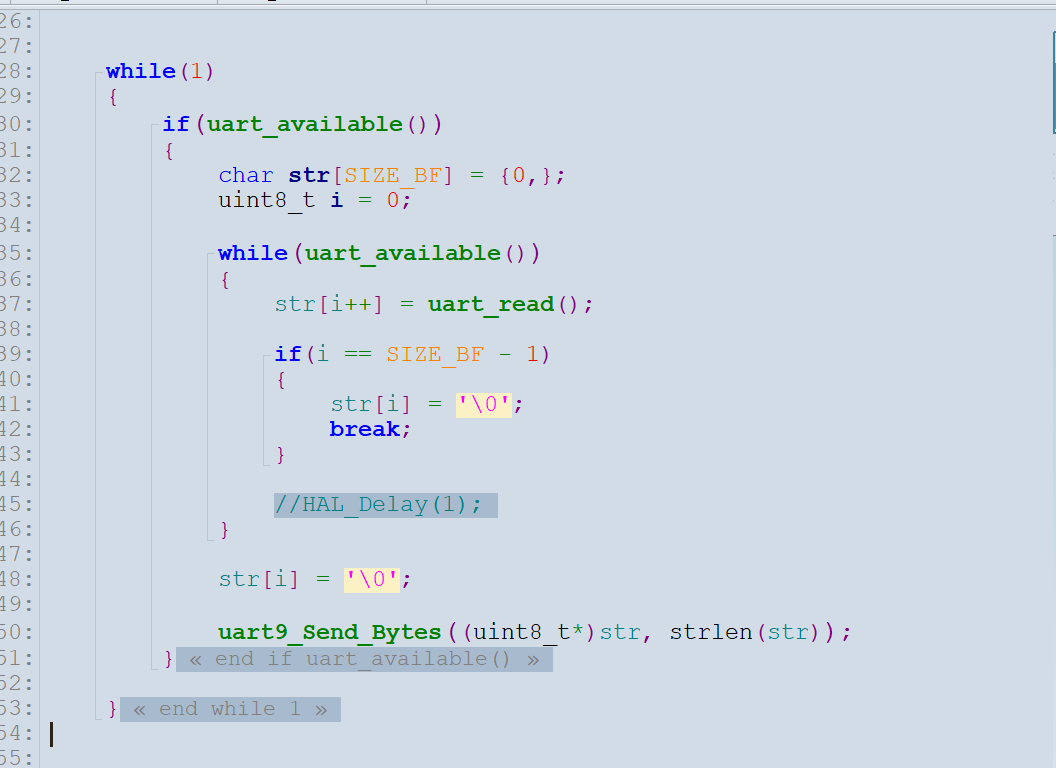
Task: Click the outer 'while' keyword before (1)
Action: tap(141, 71)
